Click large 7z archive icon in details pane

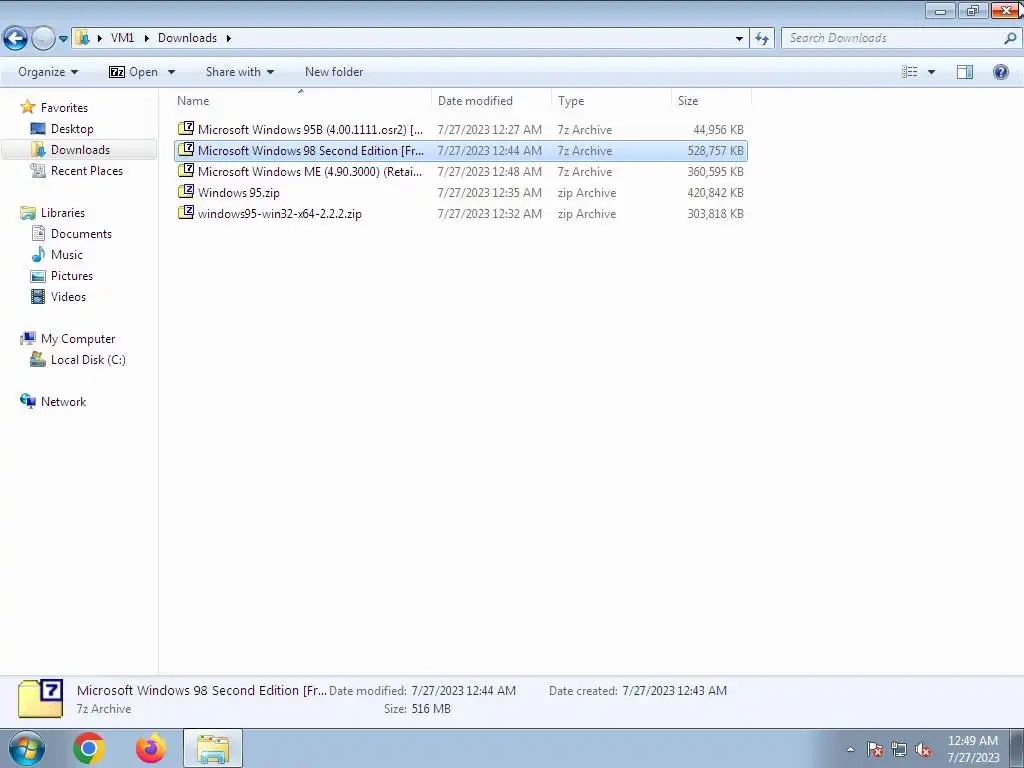[x=40, y=699]
